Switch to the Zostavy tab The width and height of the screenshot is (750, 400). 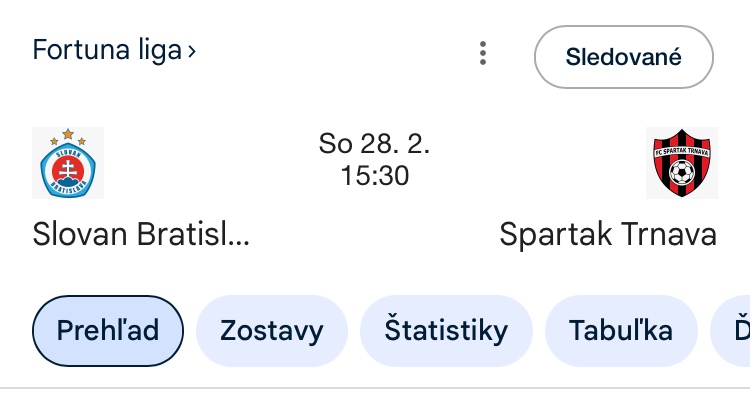coord(271,331)
